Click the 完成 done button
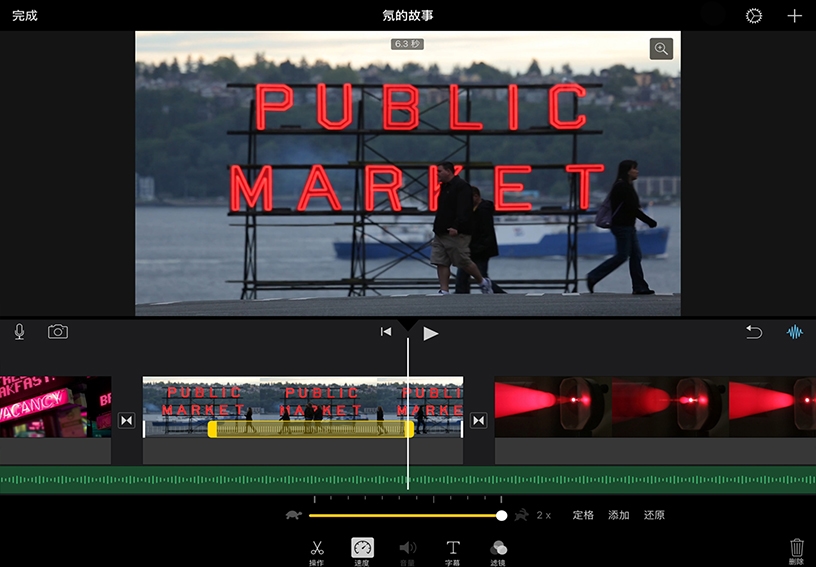Screen dimensions: 816x567 [25, 16]
